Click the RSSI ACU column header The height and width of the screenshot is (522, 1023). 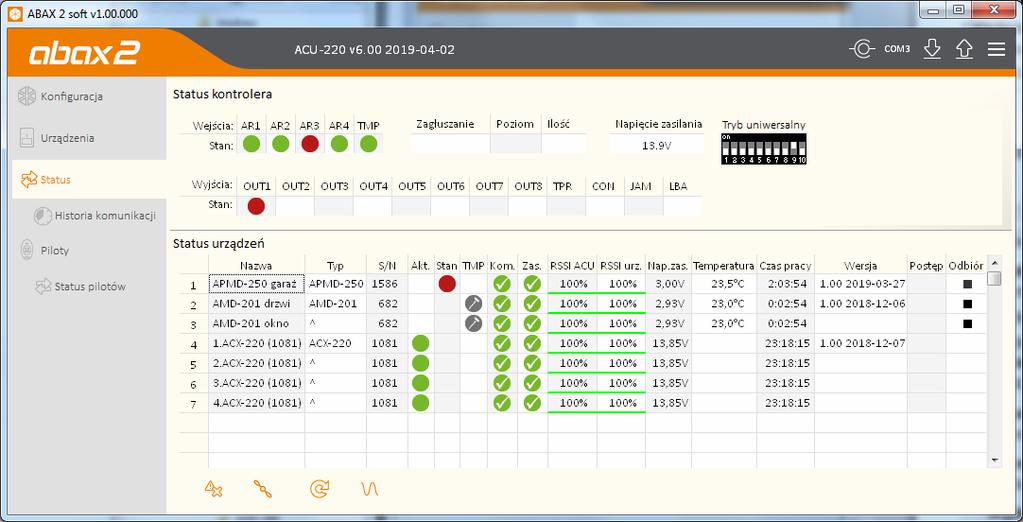[x=572, y=266]
